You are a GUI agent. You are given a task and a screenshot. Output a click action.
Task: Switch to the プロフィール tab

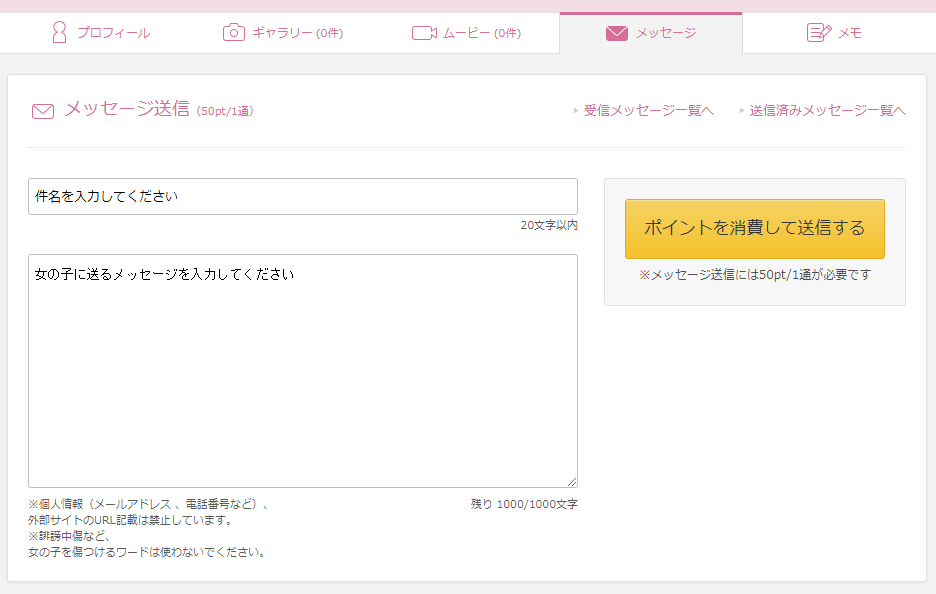click(113, 33)
